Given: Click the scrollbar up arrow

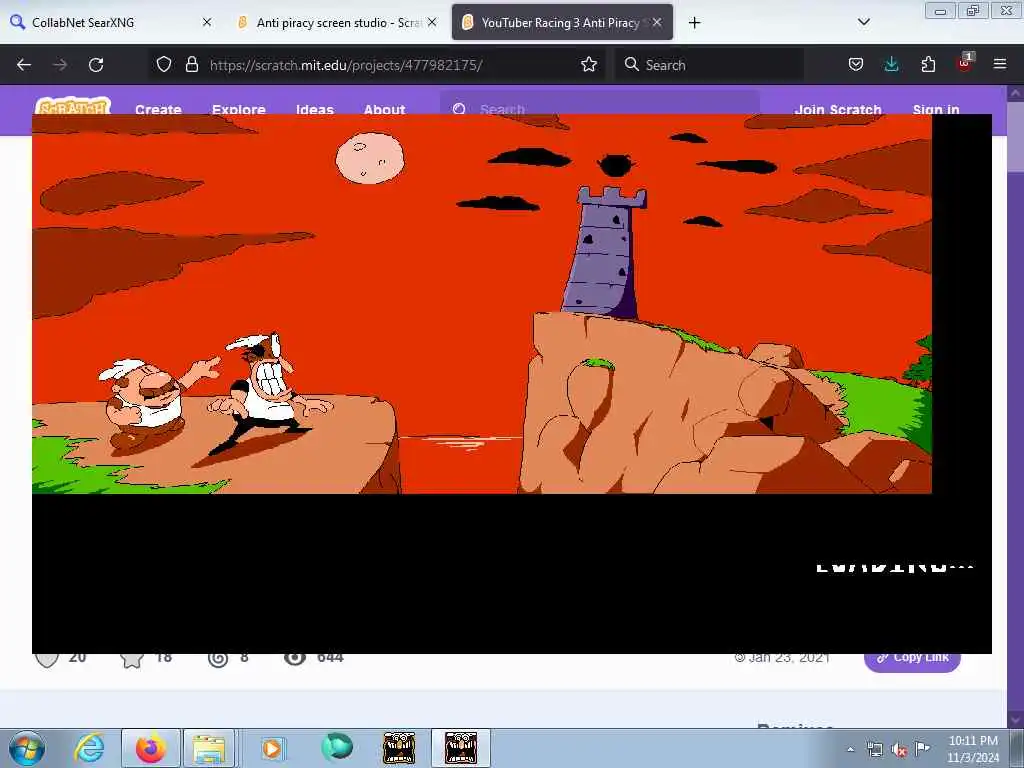Looking at the screenshot, I should (1015, 93).
